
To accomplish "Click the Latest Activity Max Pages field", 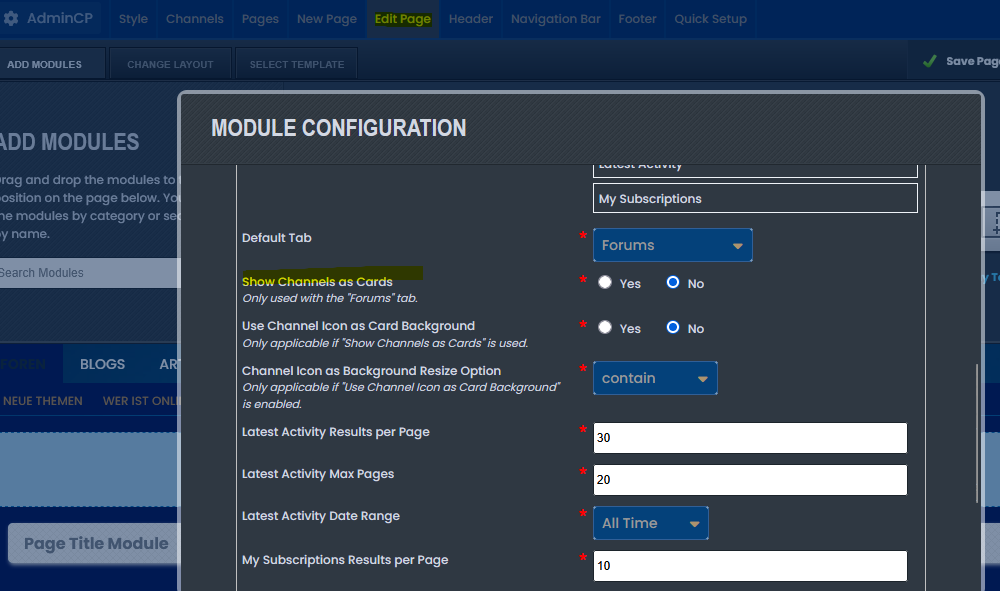I will pos(750,480).
